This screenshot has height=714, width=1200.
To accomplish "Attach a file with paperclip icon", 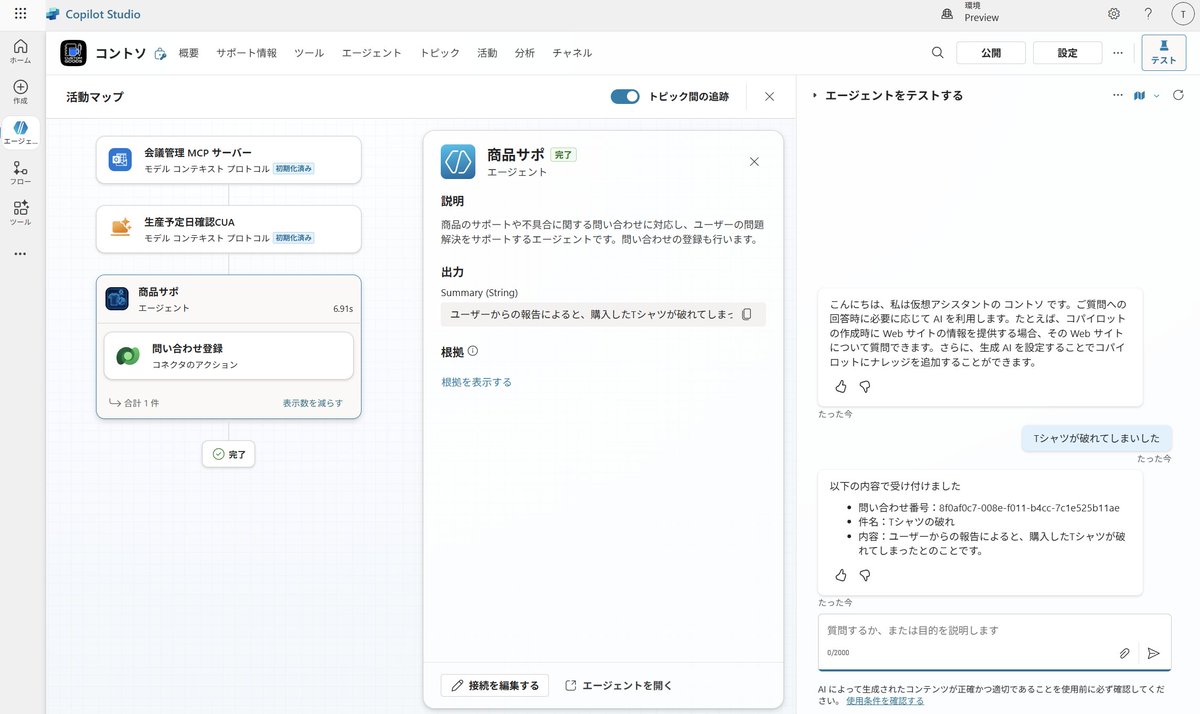I will click(1124, 653).
